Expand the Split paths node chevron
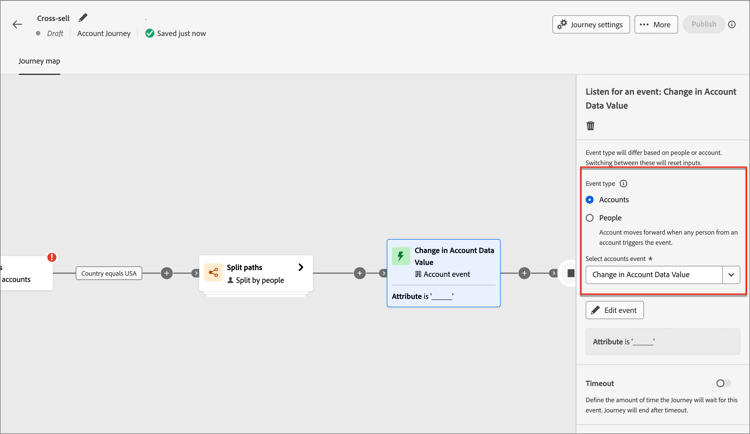 tap(300, 267)
